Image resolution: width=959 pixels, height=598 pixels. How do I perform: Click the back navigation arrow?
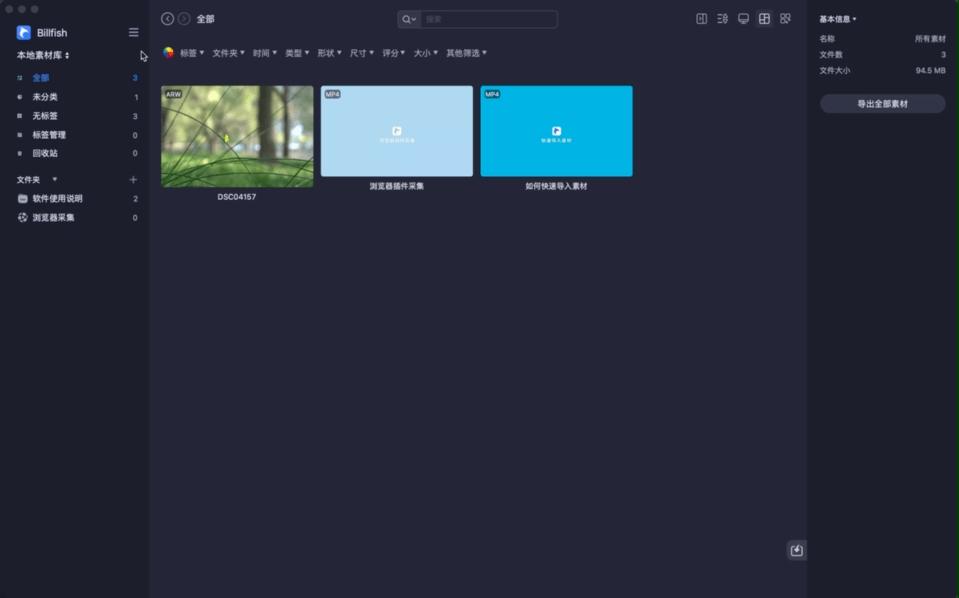coord(166,18)
